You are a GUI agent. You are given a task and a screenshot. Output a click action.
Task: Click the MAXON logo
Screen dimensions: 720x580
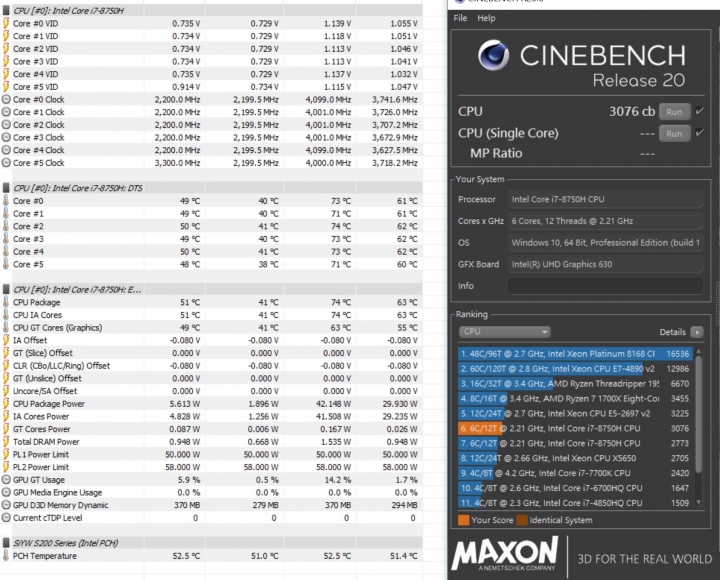click(x=505, y=553)
